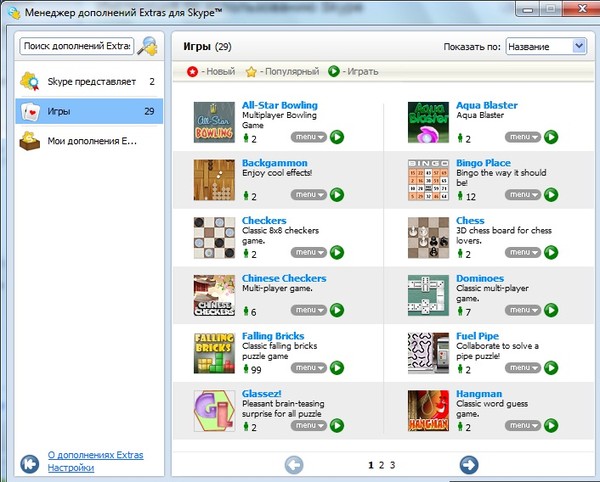Open the Настройки link
The width and height of the screenshot is (600, 482).
[71, 468]
